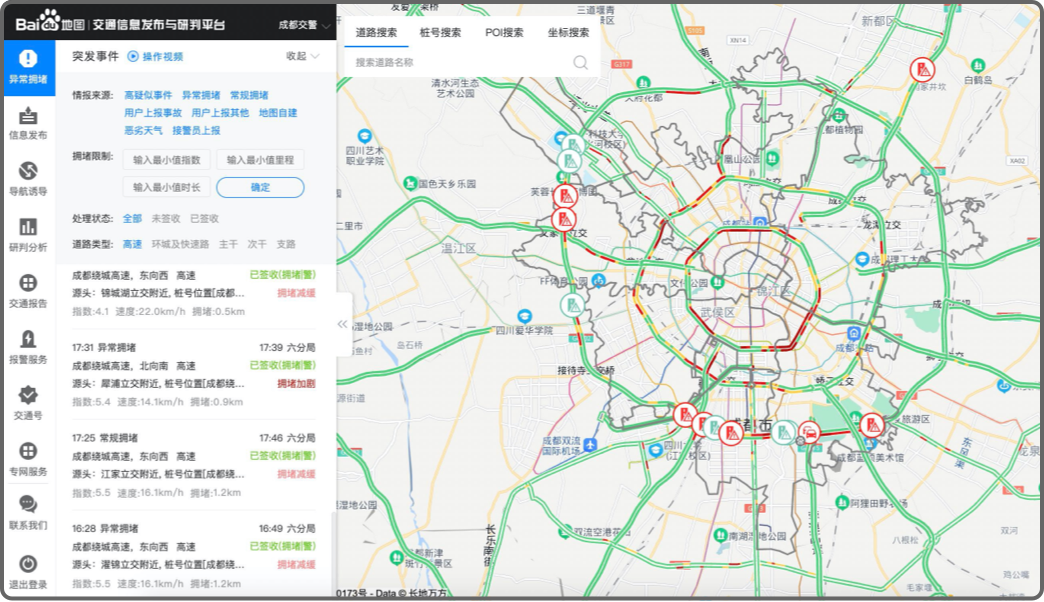This screenshot has width=1044, height=602.
Task: Filter processing status by 已签收
Action: coord(204,218)
